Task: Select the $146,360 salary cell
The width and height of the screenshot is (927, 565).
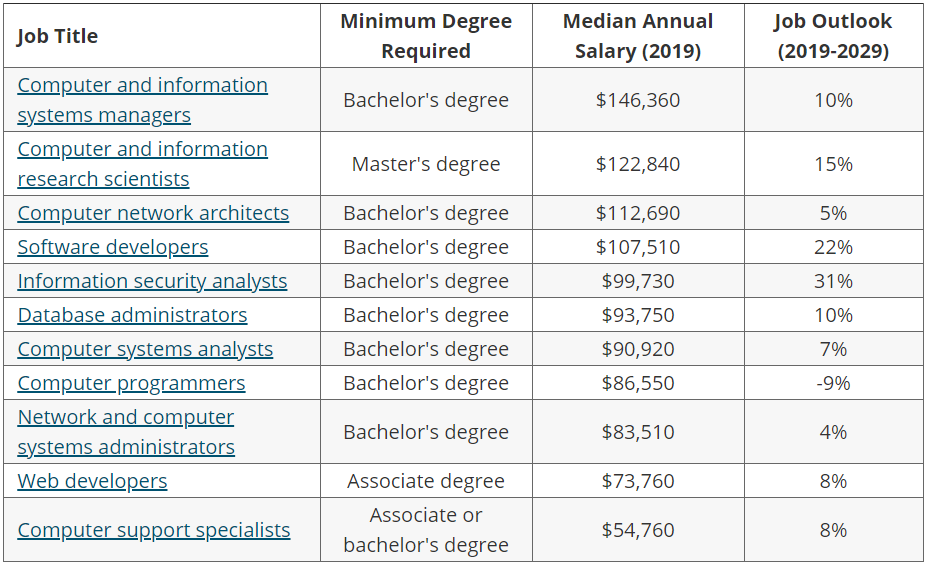Action: pyautogui.click(x=638, y=100)
